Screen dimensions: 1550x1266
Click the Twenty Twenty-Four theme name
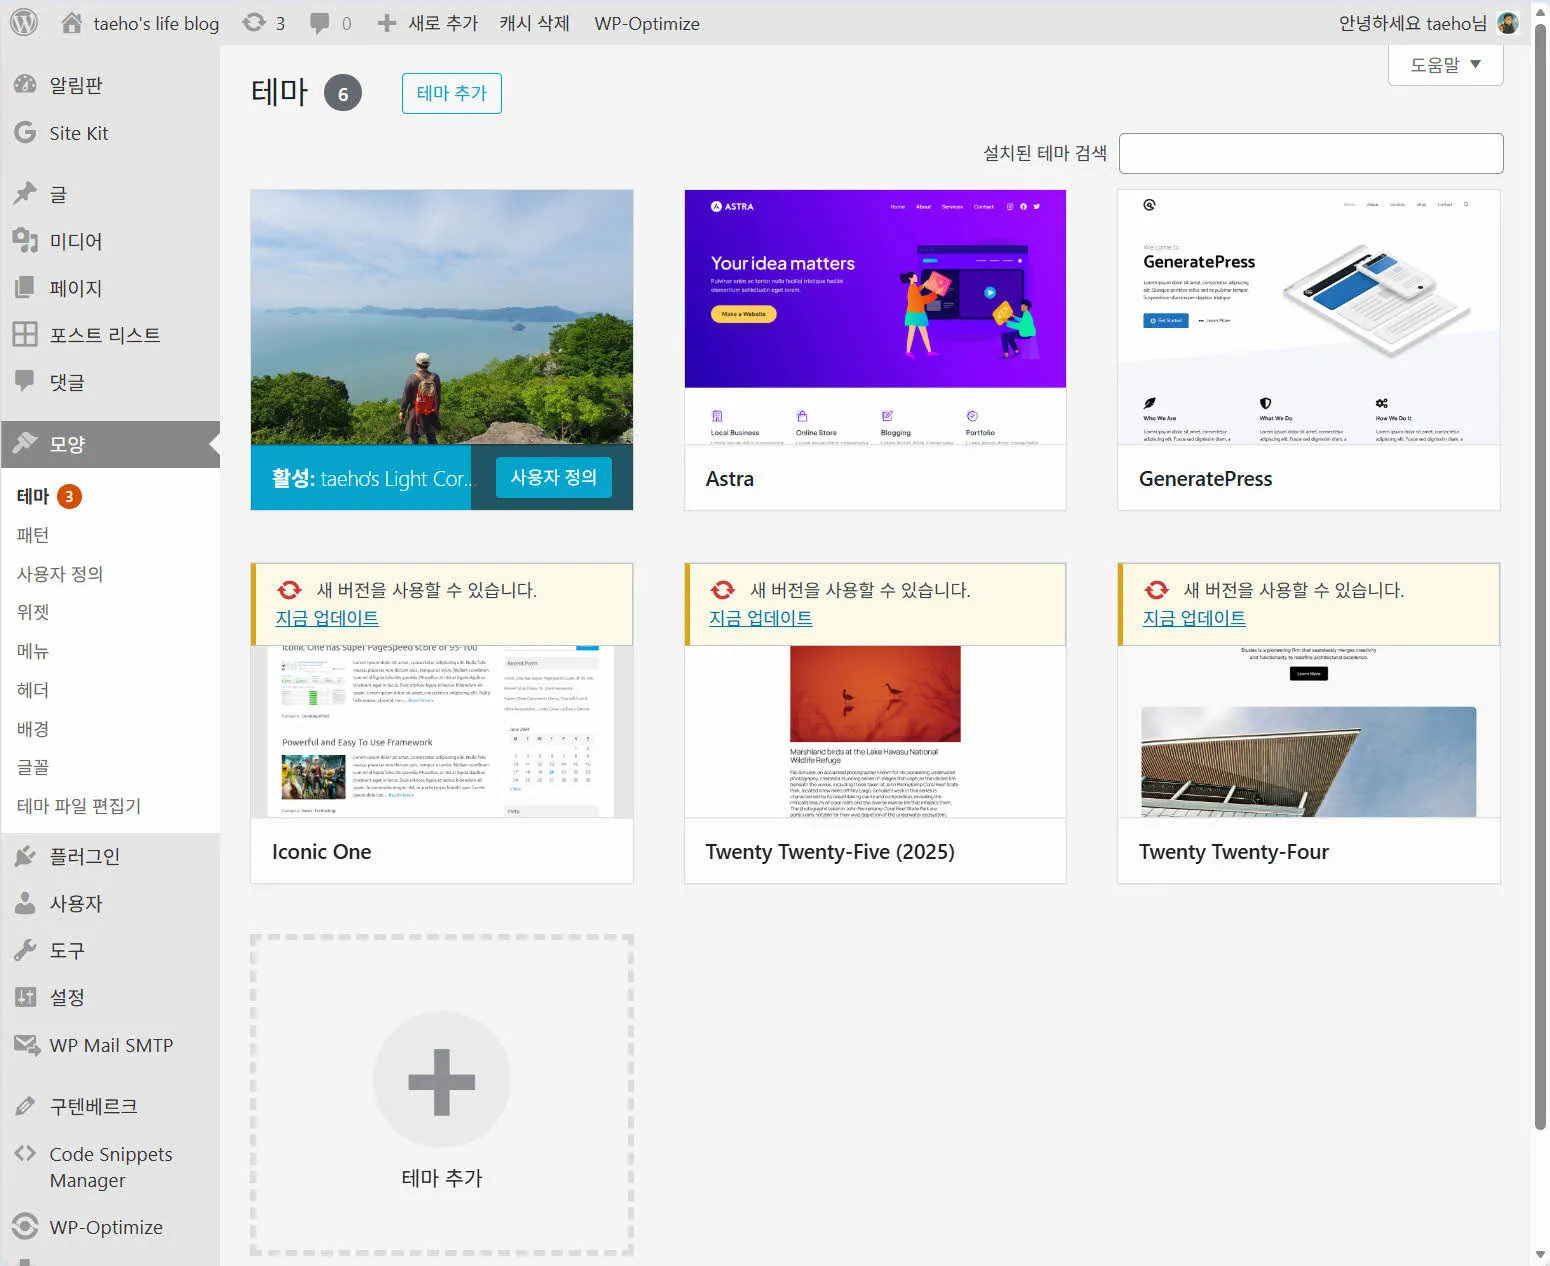pyautogui.click(x=1234, y=852)
